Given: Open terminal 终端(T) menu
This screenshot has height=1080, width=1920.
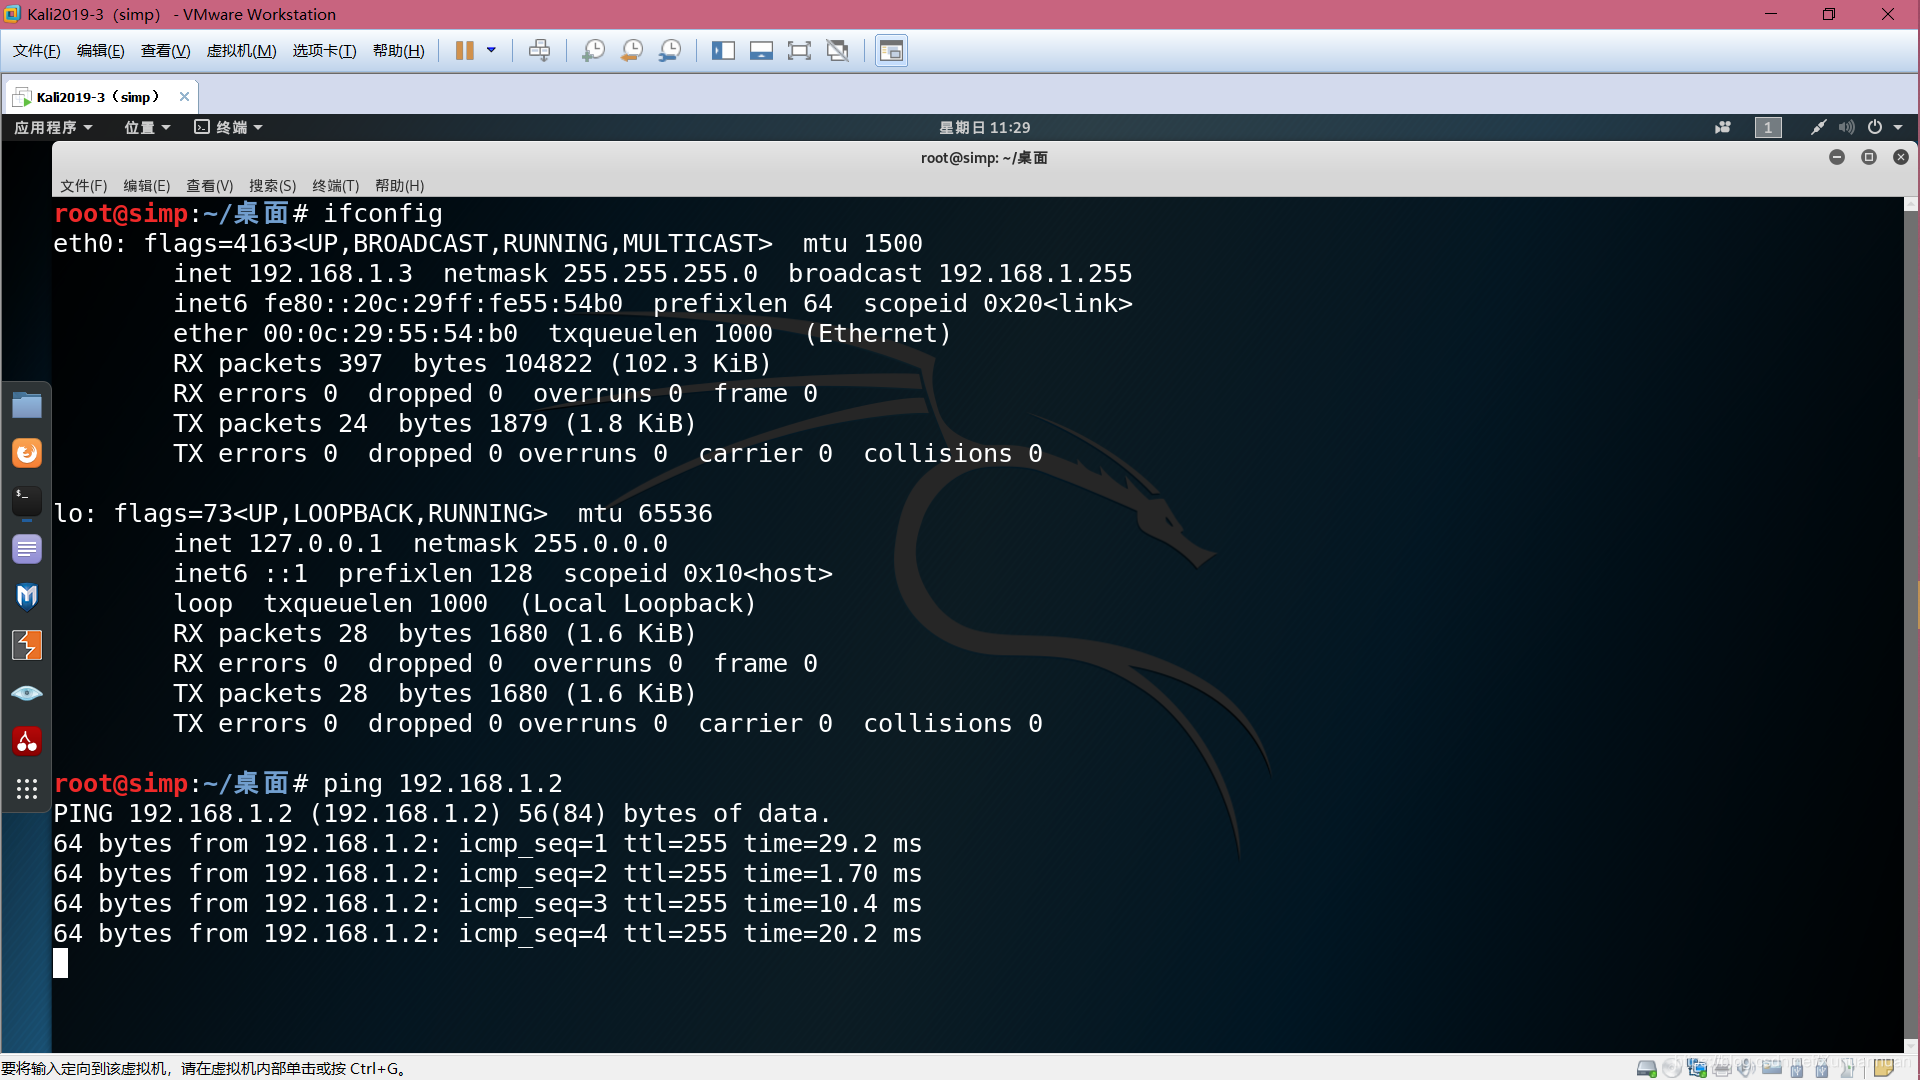Looking at the screenshot, I should [335, 186].
